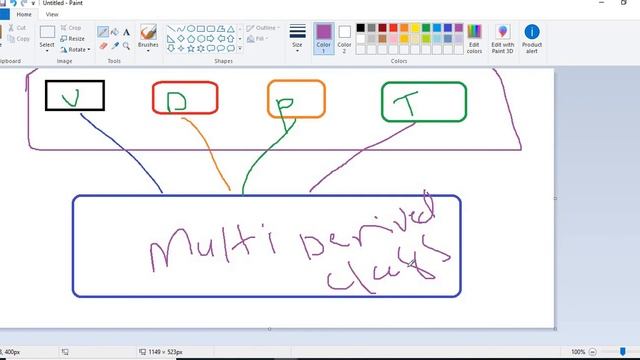
Task: Choose the Rounded rectangle shape
Action: tap(211, 29)
